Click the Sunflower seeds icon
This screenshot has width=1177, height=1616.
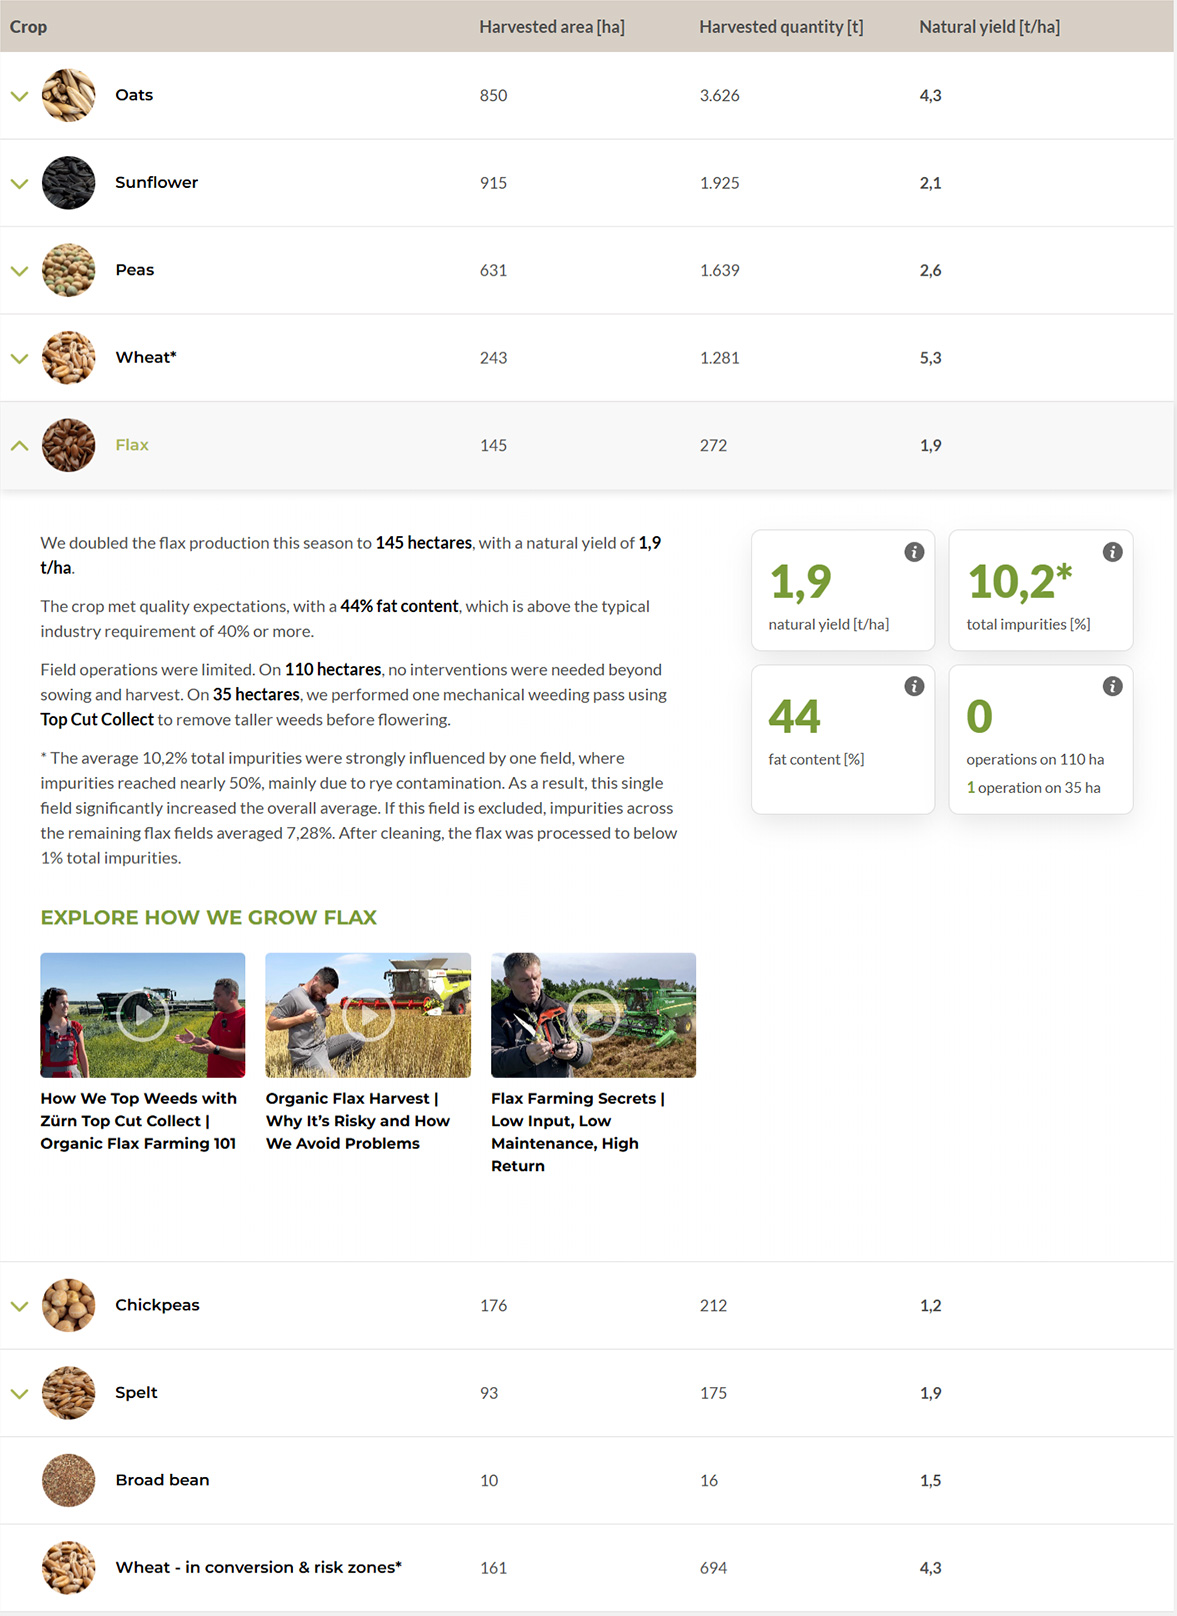point(68,183)
